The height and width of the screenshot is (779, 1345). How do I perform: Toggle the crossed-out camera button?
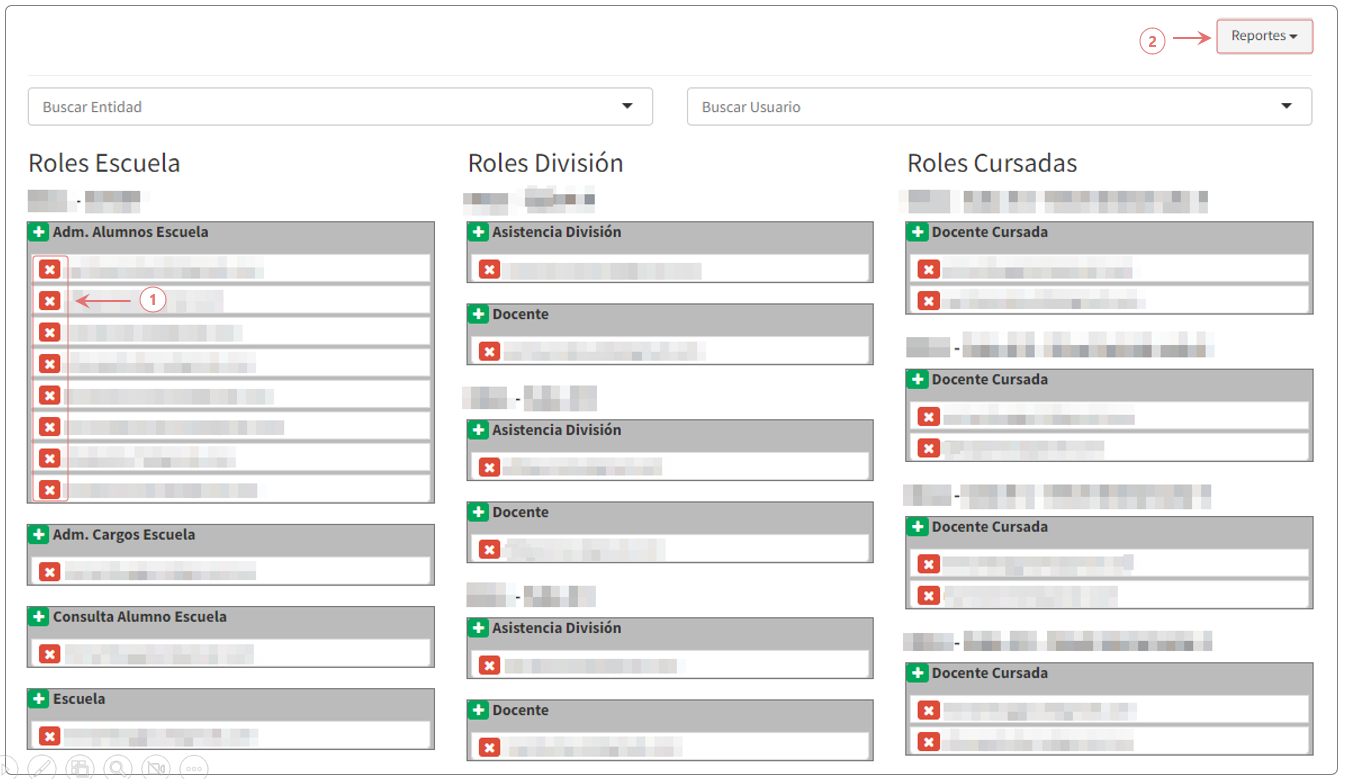tap(156, 768)
